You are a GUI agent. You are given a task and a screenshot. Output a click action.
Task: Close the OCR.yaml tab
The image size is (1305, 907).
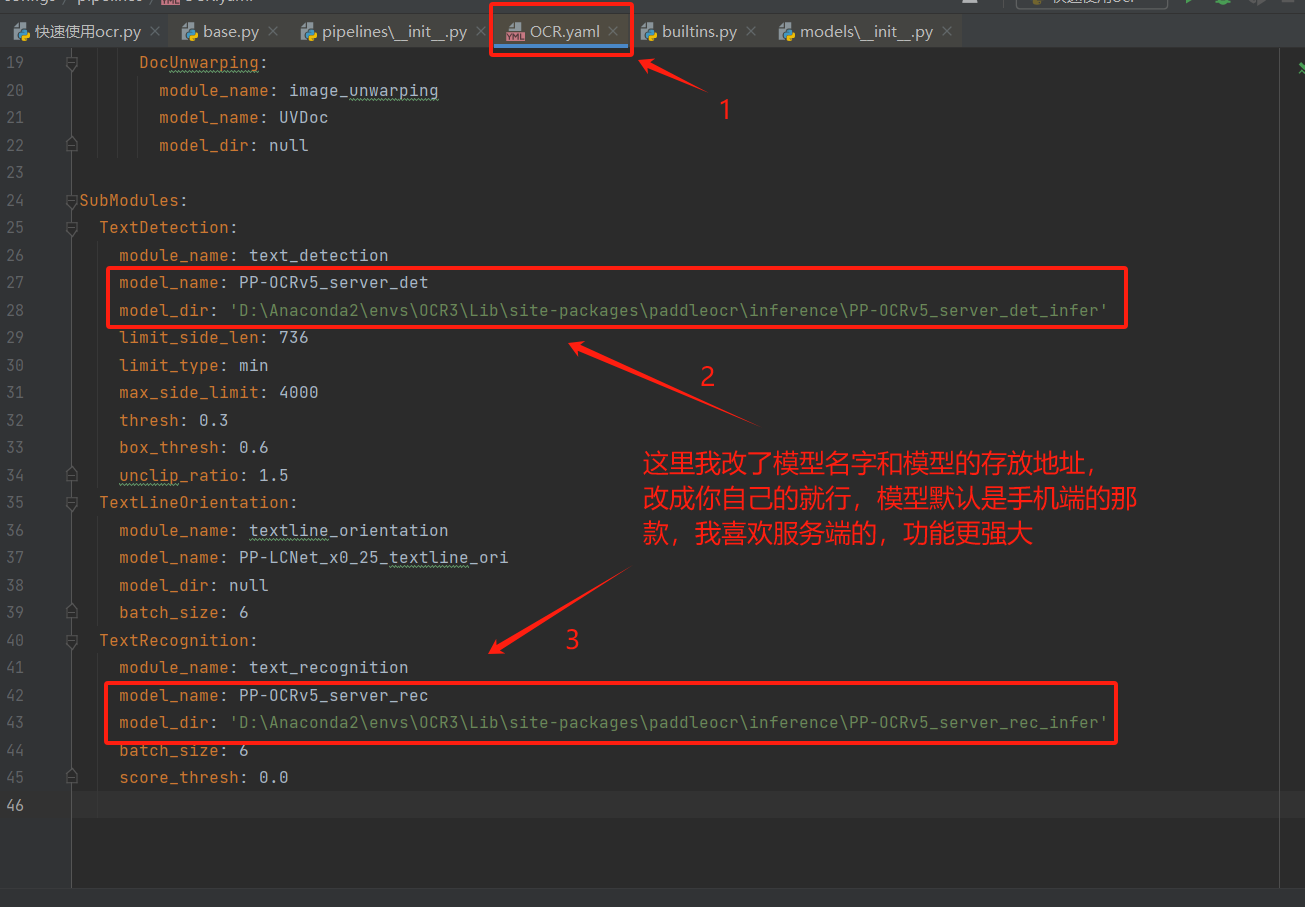614,32
